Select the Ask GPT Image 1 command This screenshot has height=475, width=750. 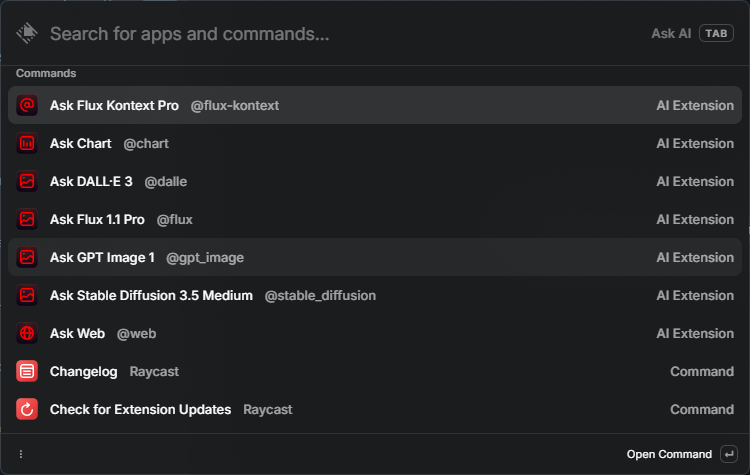click(x=375, y=257)
